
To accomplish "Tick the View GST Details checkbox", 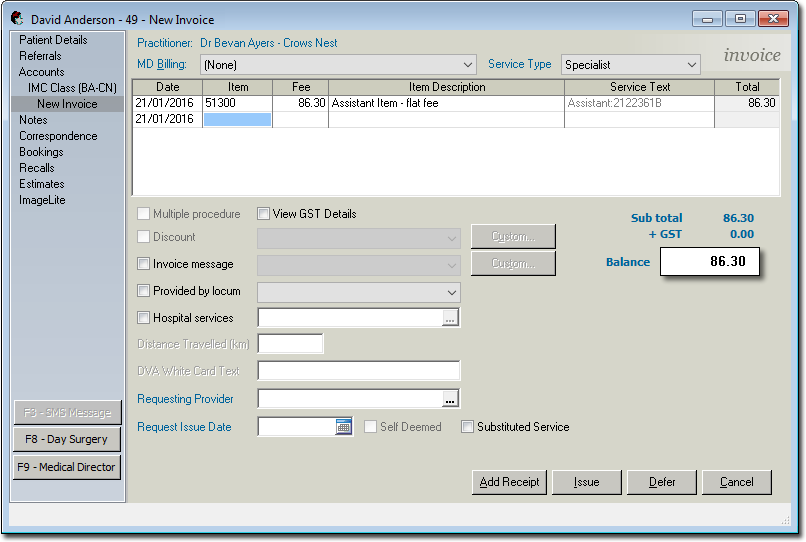I will 264,214.
